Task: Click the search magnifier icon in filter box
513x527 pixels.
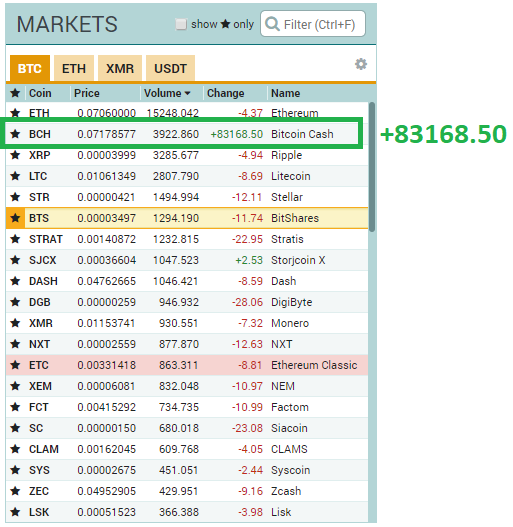Action: [272, 24]
